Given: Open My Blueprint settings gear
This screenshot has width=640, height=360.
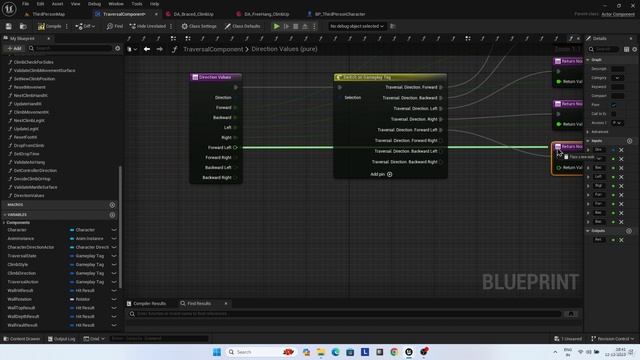Looking at the screenshot, I should tap(118, 48).
